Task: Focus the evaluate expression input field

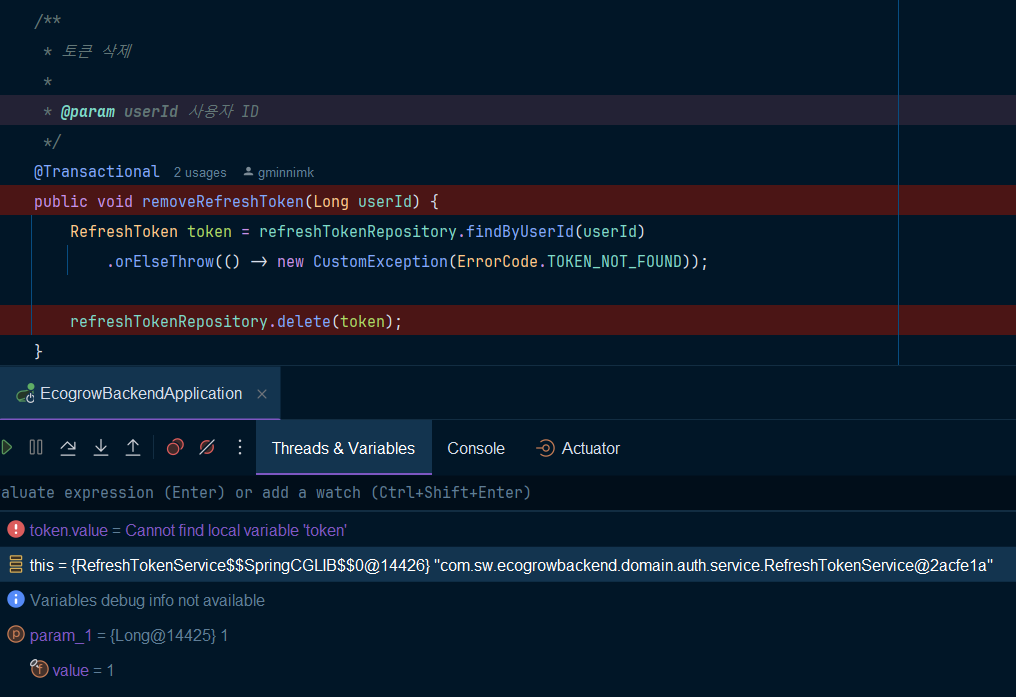Action: 508,493
